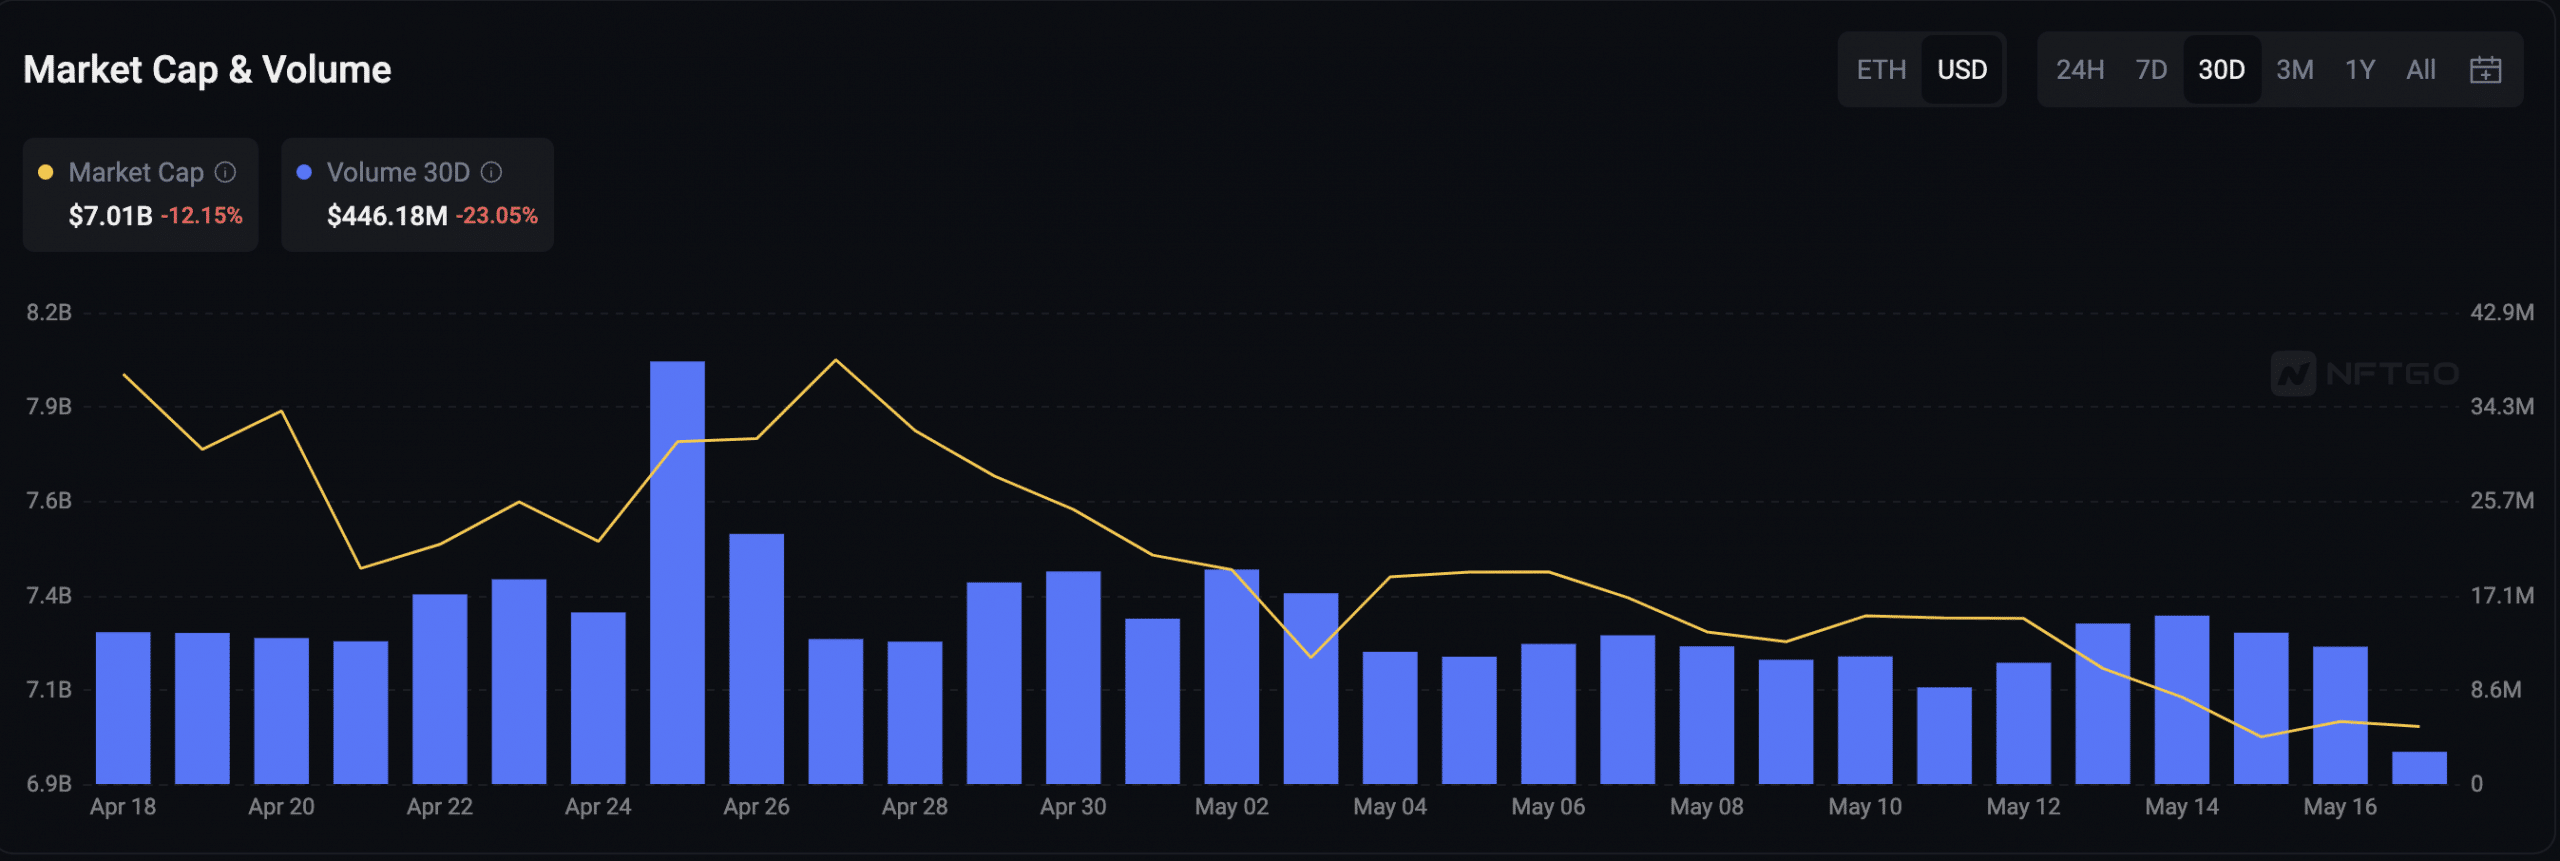Click the 25.7M right axis label

2502,500
